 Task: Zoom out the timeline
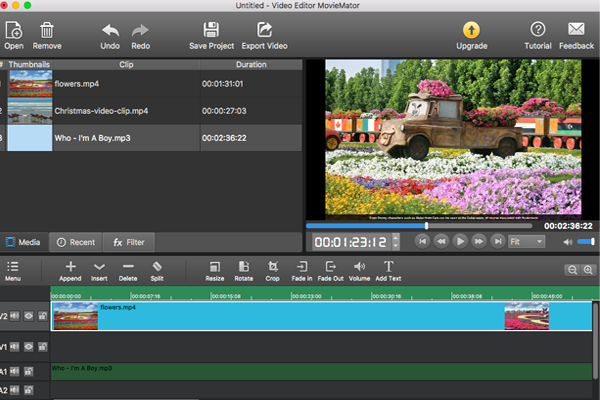(572, 270)
